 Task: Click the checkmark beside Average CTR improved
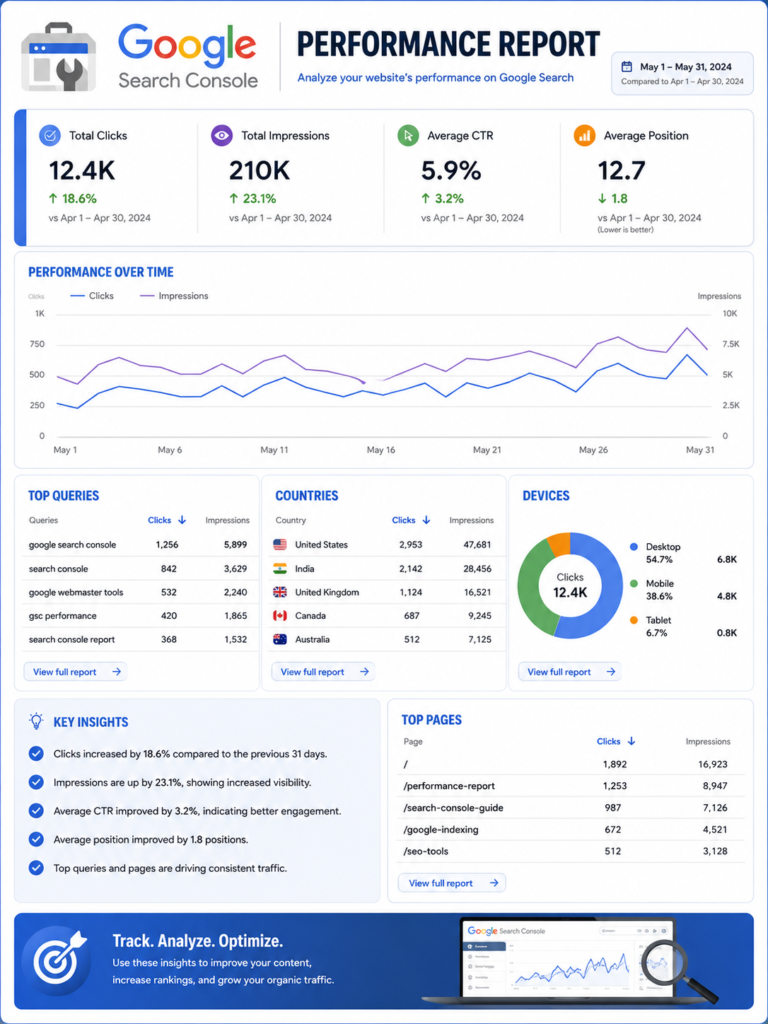coord(37,811)
